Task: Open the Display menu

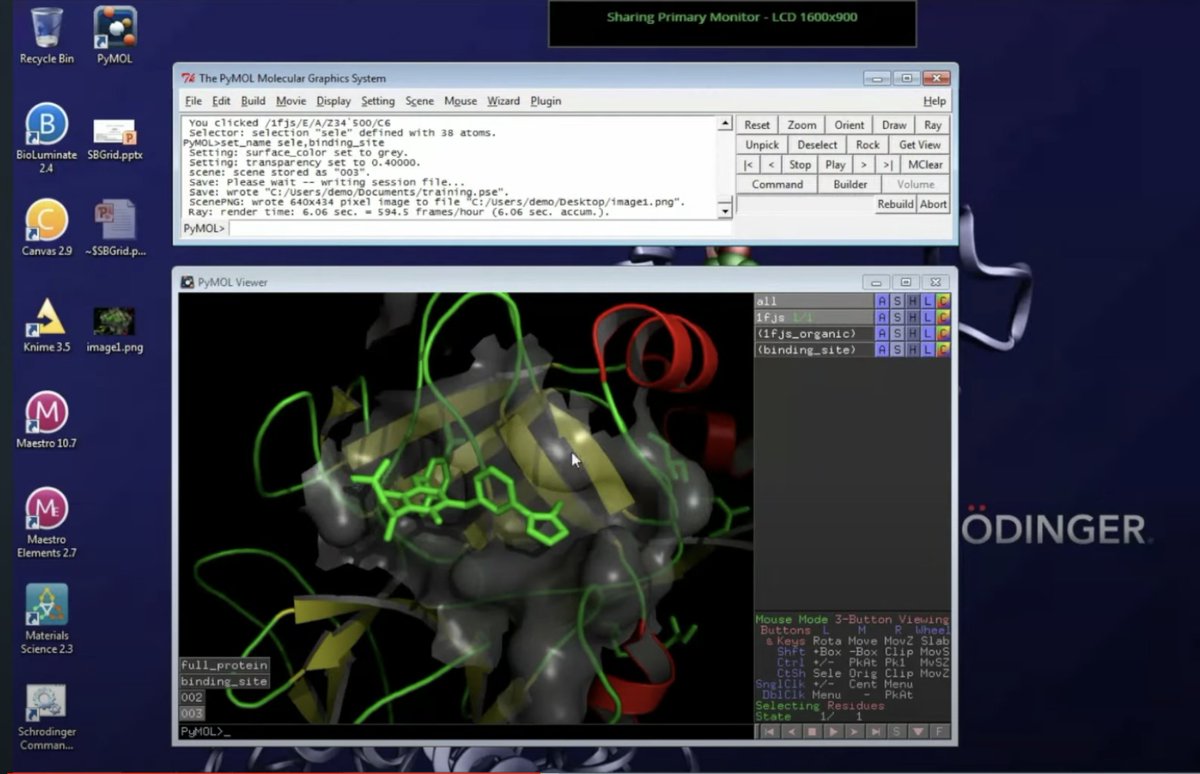Action: 333,101
